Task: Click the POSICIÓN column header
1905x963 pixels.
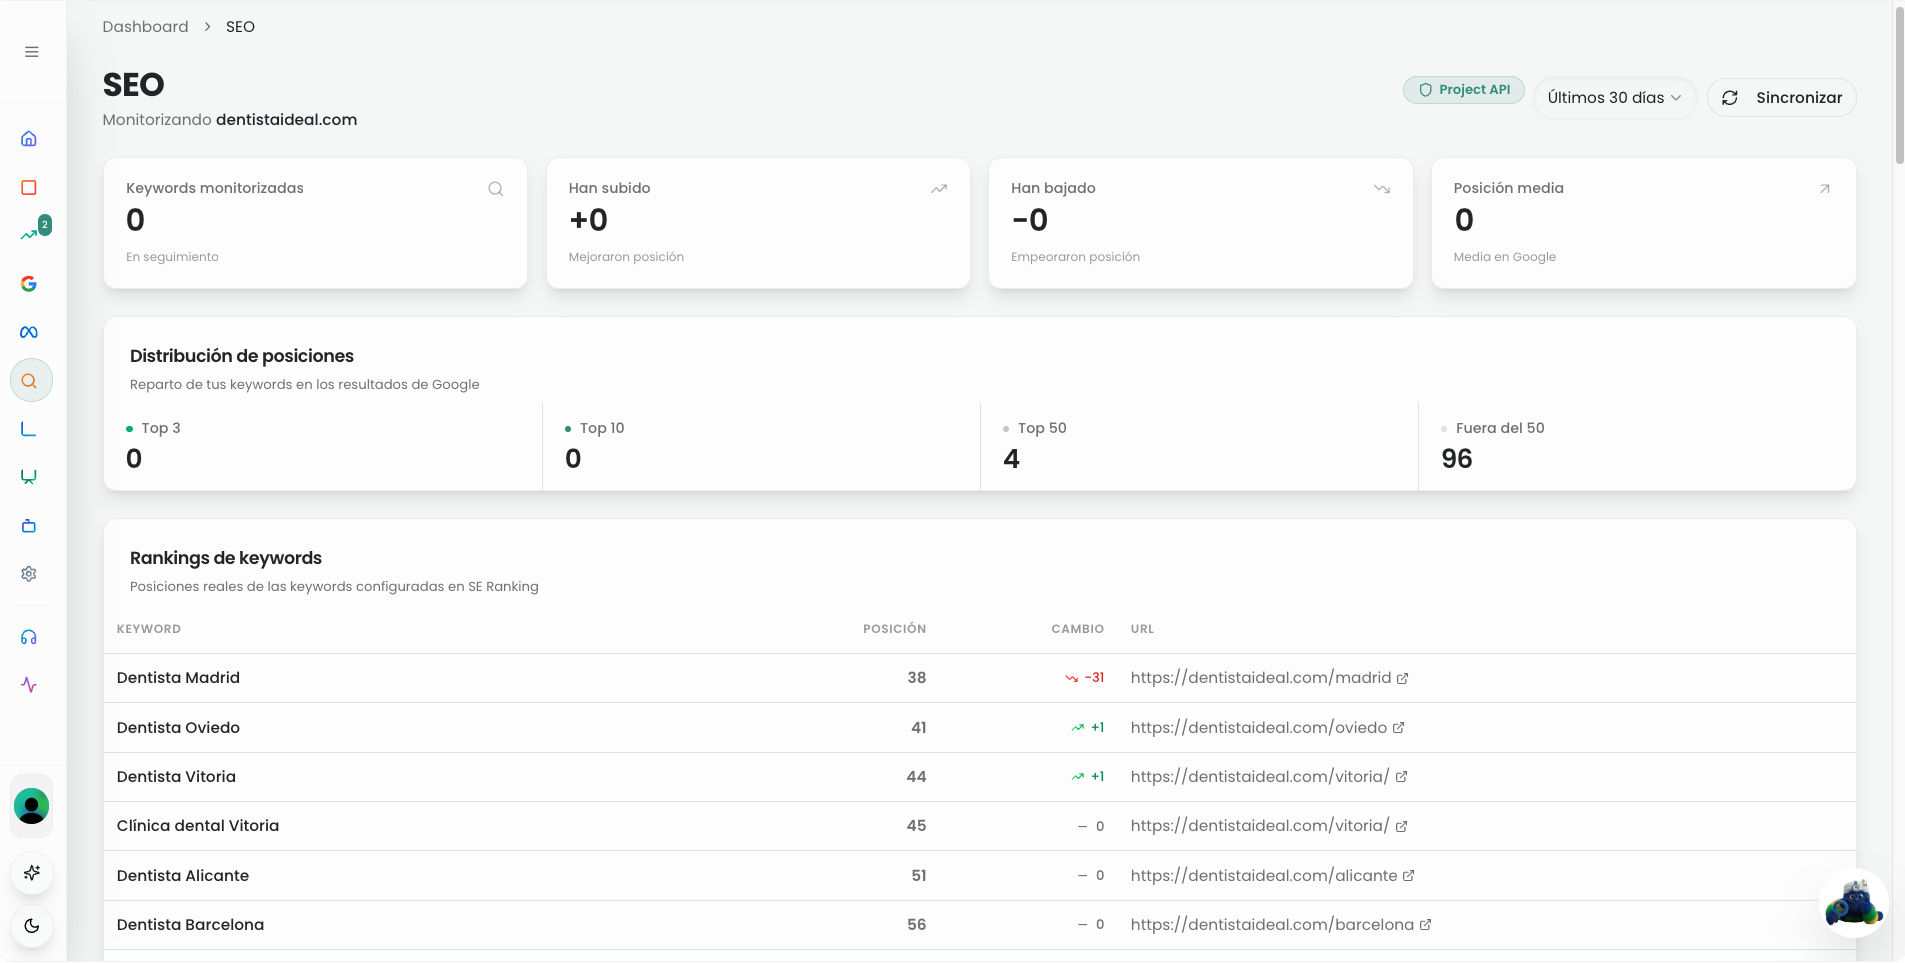Action: 894,629
